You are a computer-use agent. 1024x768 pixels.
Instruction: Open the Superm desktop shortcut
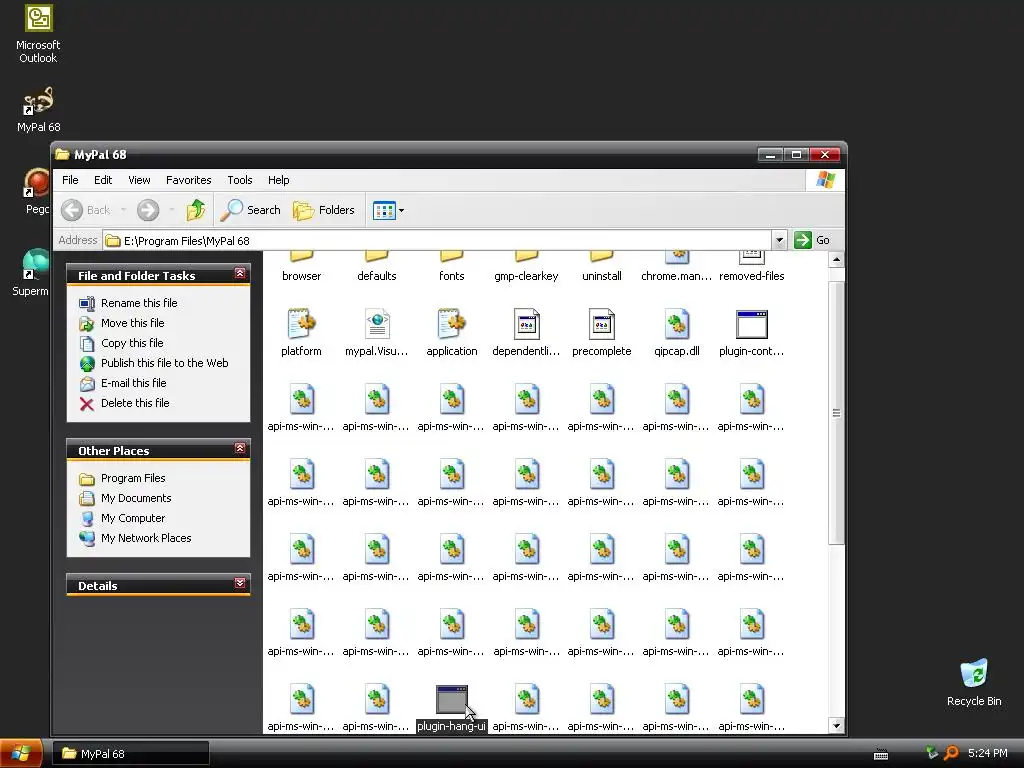[31, 273]
